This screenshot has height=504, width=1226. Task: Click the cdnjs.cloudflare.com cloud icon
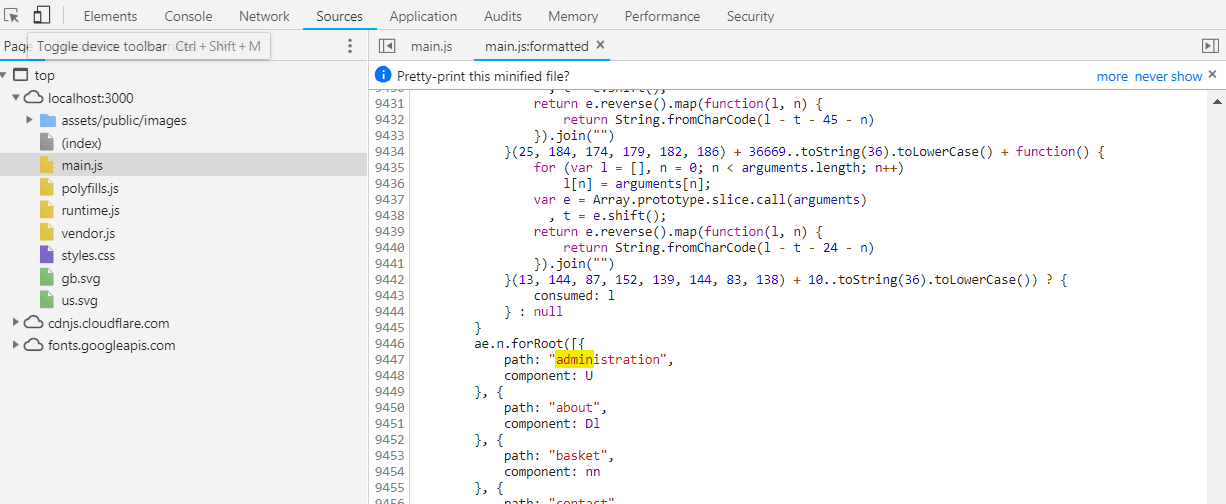34,323
